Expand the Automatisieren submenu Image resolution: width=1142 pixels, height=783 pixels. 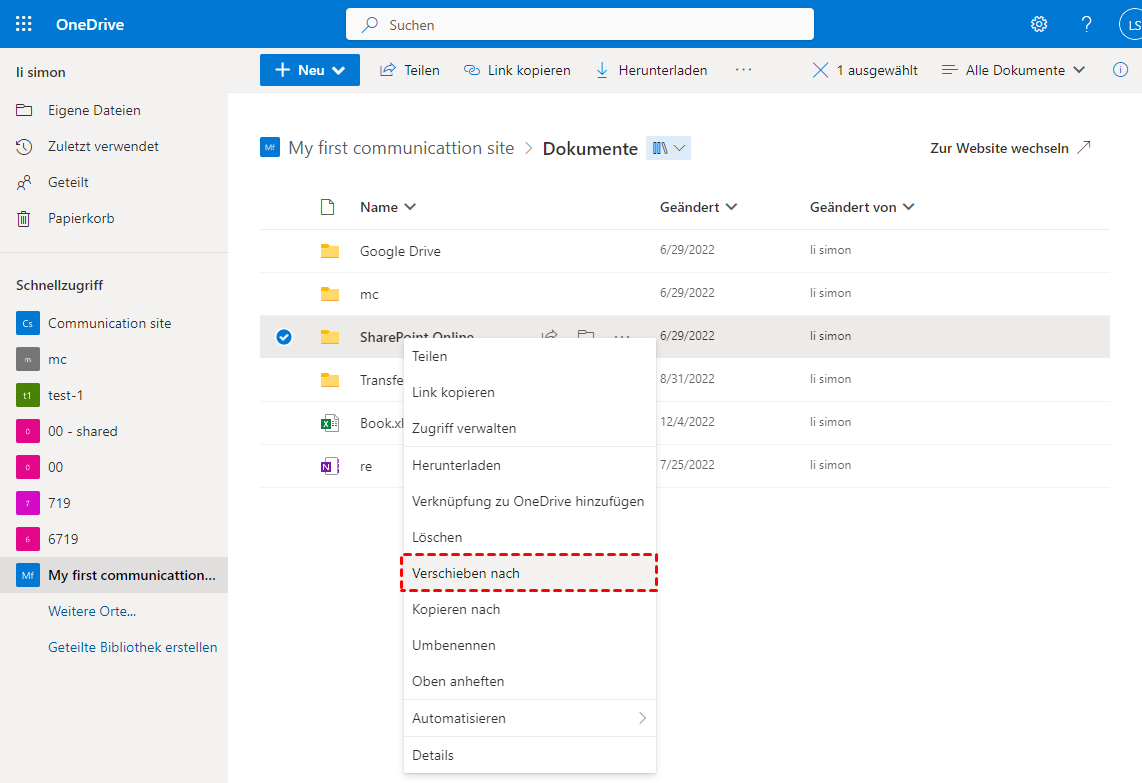click(x=529, y=718)
